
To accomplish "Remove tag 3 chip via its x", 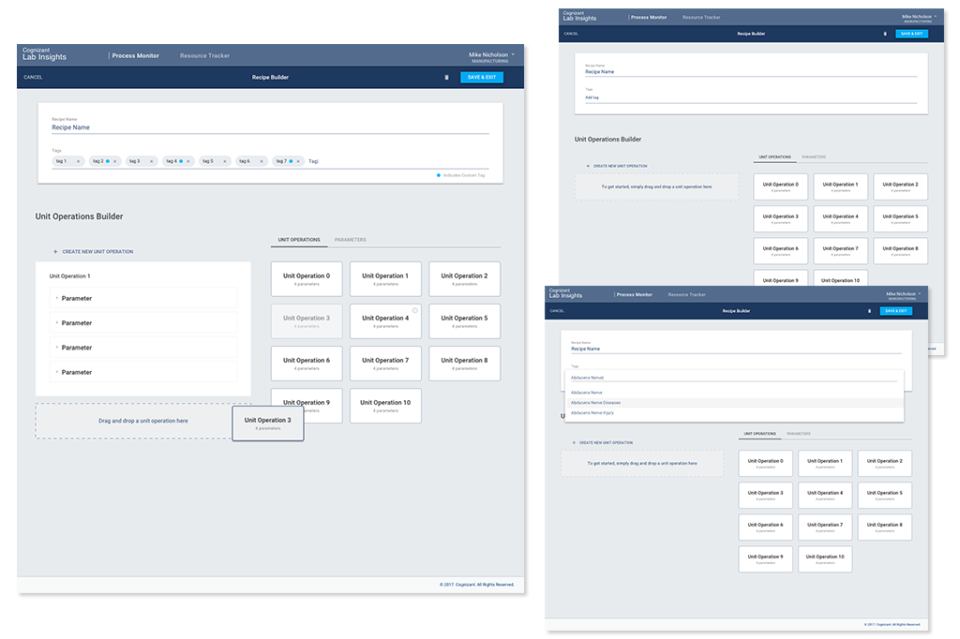I will click(x=151, y=162).
